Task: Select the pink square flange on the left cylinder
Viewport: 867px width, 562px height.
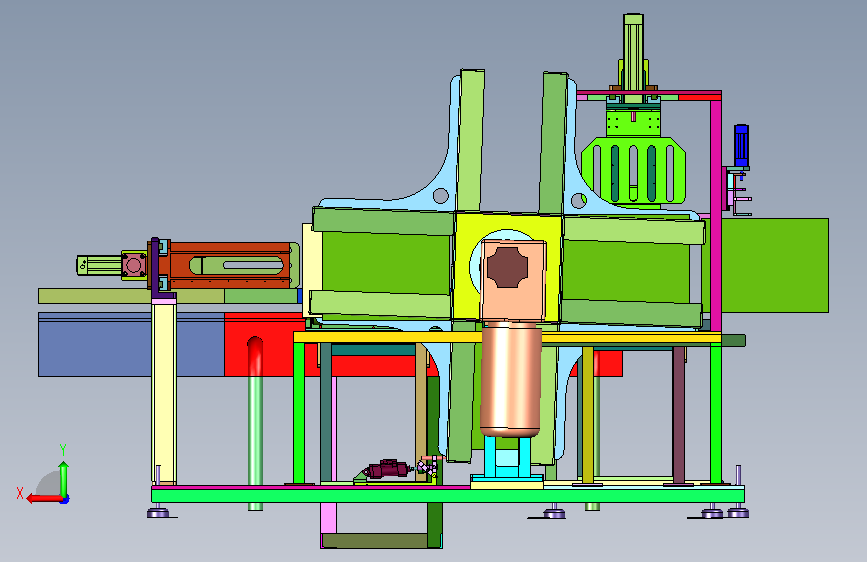Action: click(x=133, y=265)
